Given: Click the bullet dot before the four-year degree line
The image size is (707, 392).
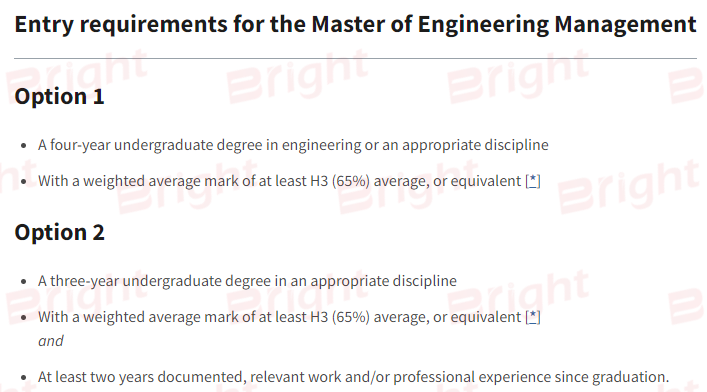Looking at the screenshot, I should coord(24,146).
